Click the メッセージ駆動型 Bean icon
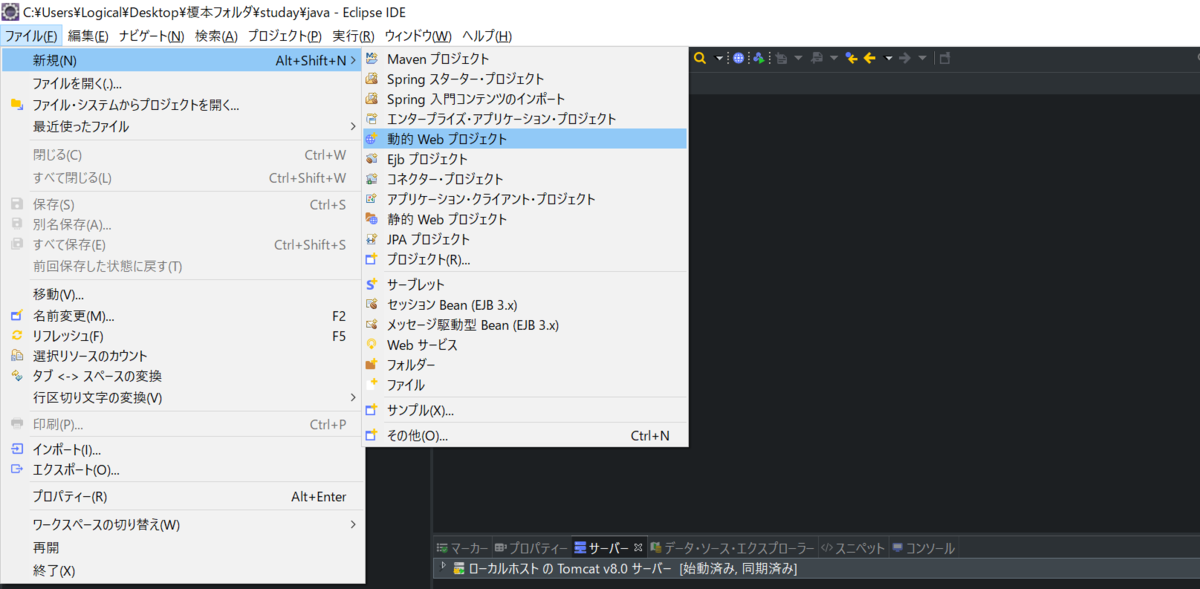 coord(372,325)
